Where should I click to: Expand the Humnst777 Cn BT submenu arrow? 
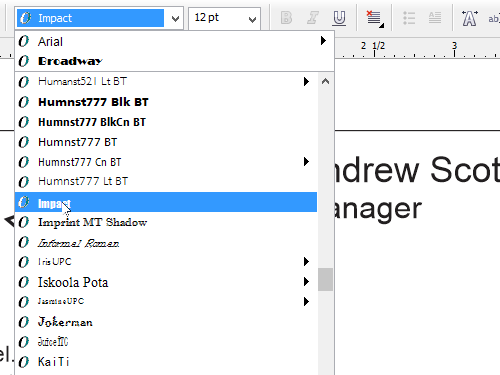pos(306,162)
